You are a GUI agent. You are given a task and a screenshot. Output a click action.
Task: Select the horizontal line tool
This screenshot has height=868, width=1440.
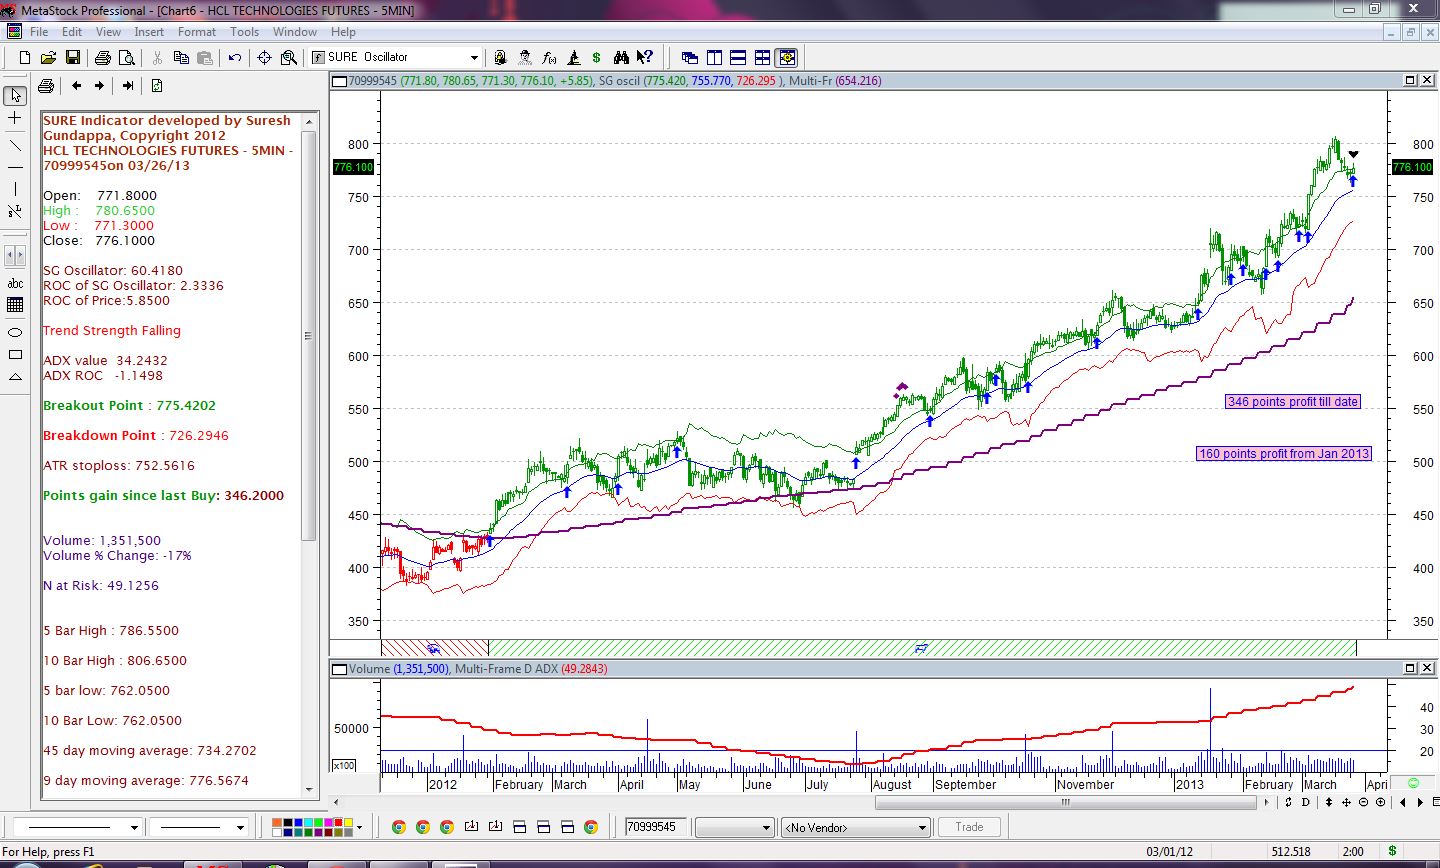point(15,167)
